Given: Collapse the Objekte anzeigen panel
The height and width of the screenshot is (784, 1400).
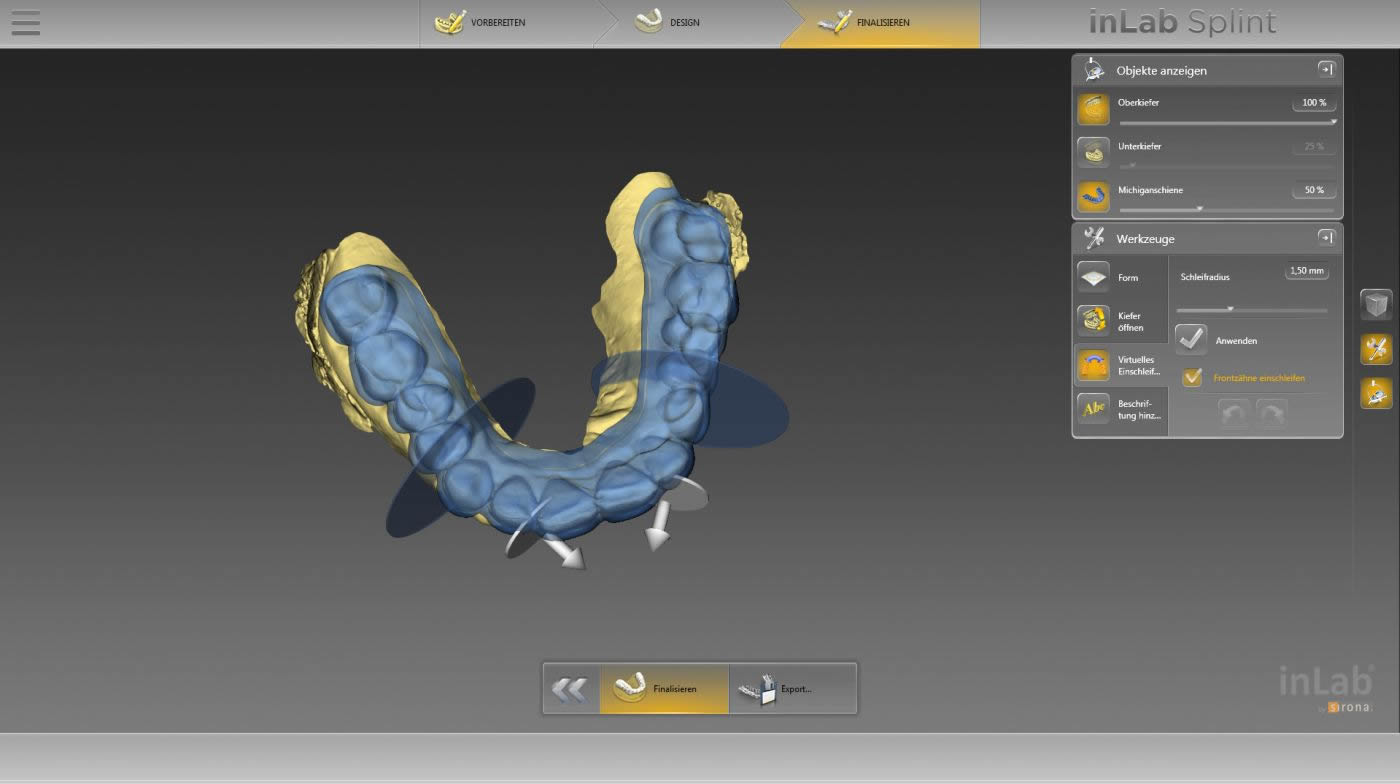Looking at the screenshot, I should (x=1326, y=69).
